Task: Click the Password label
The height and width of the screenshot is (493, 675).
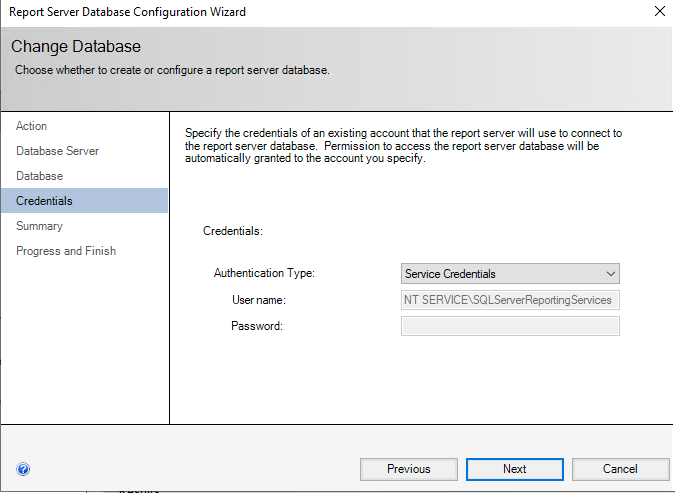Action: tap(257, 326)
